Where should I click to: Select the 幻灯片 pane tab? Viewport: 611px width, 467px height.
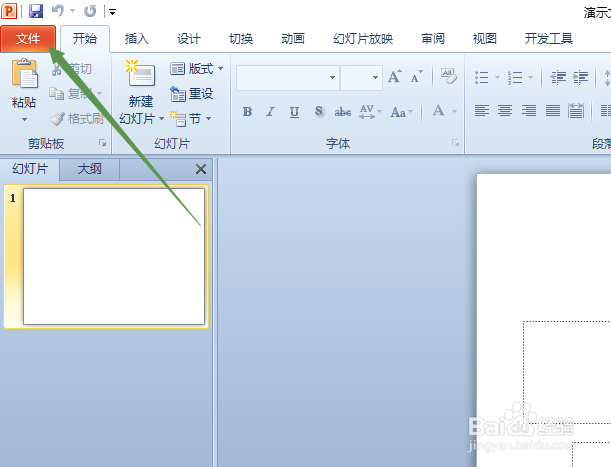tap(30, 169)
